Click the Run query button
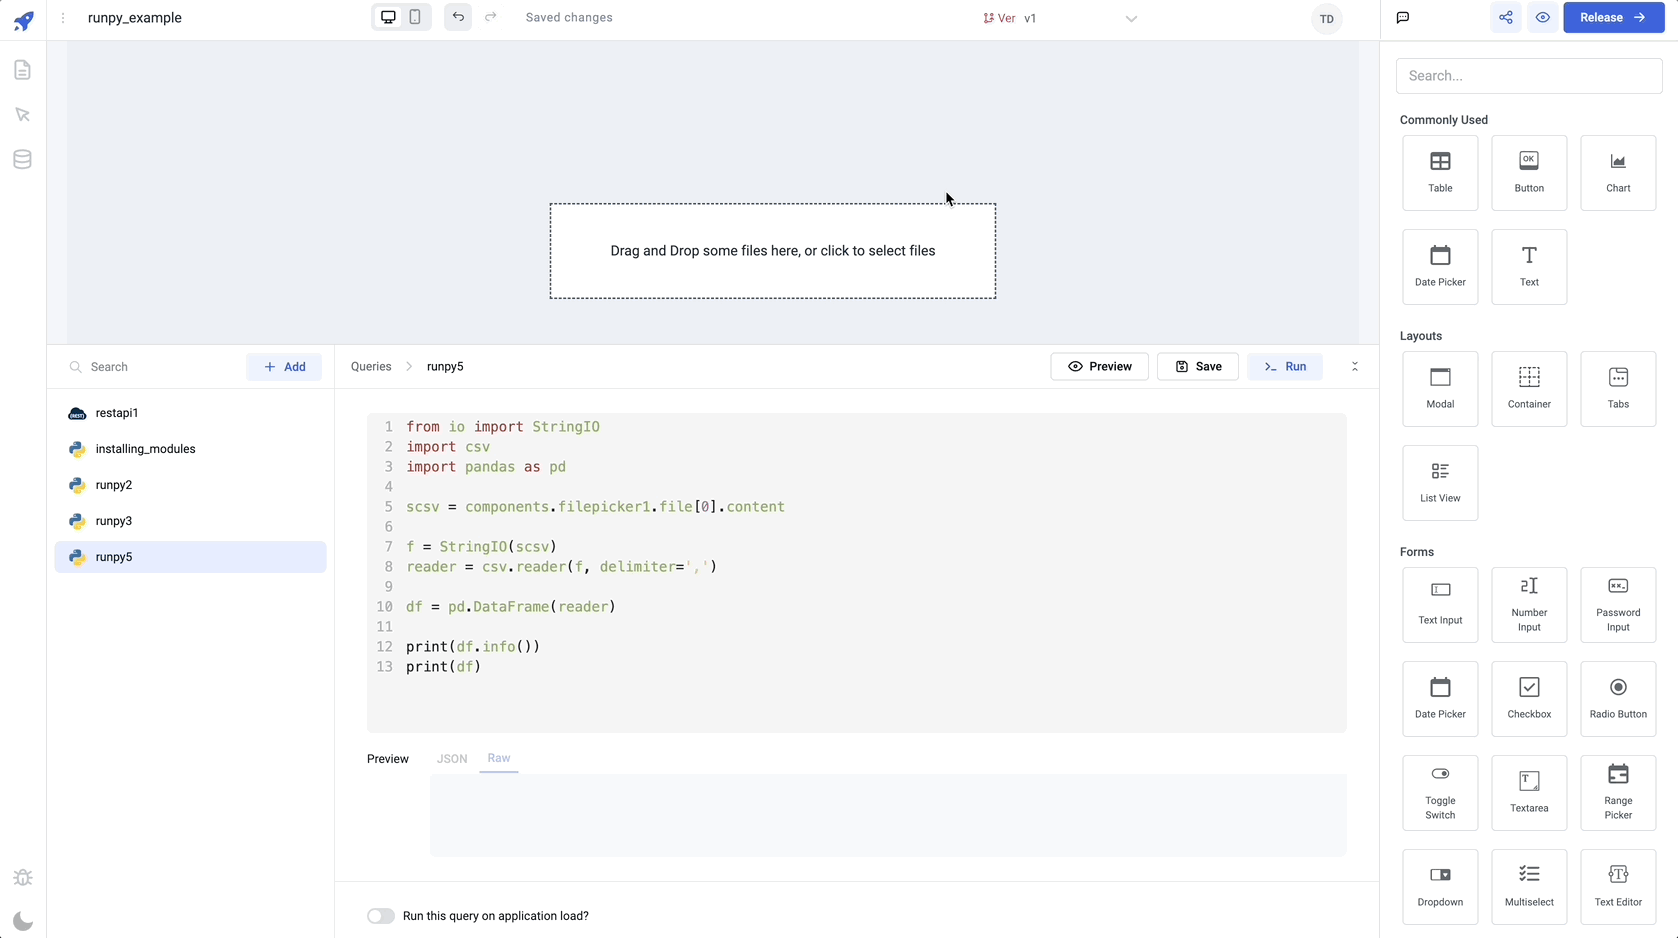Image resolution: width=1678 pixels, height=938 pixels. click(1285, 367)
